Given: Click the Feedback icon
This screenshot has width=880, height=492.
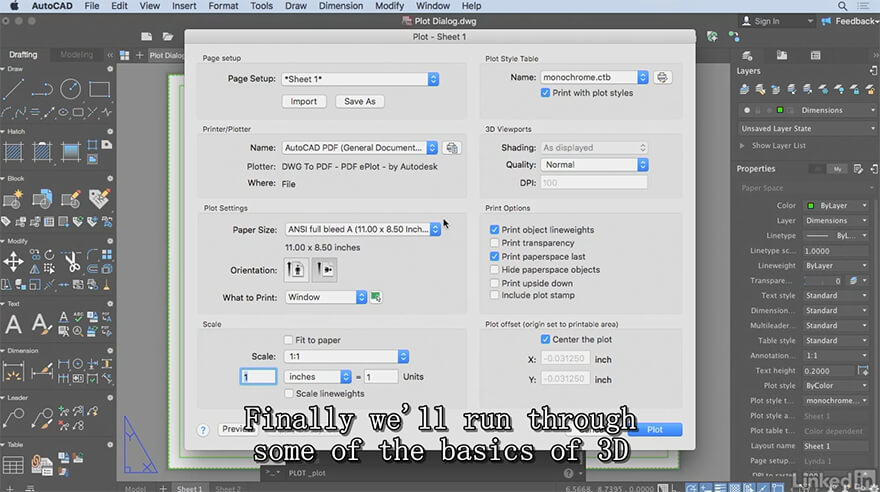Looking at the screenshot, I should click(826, 21).
